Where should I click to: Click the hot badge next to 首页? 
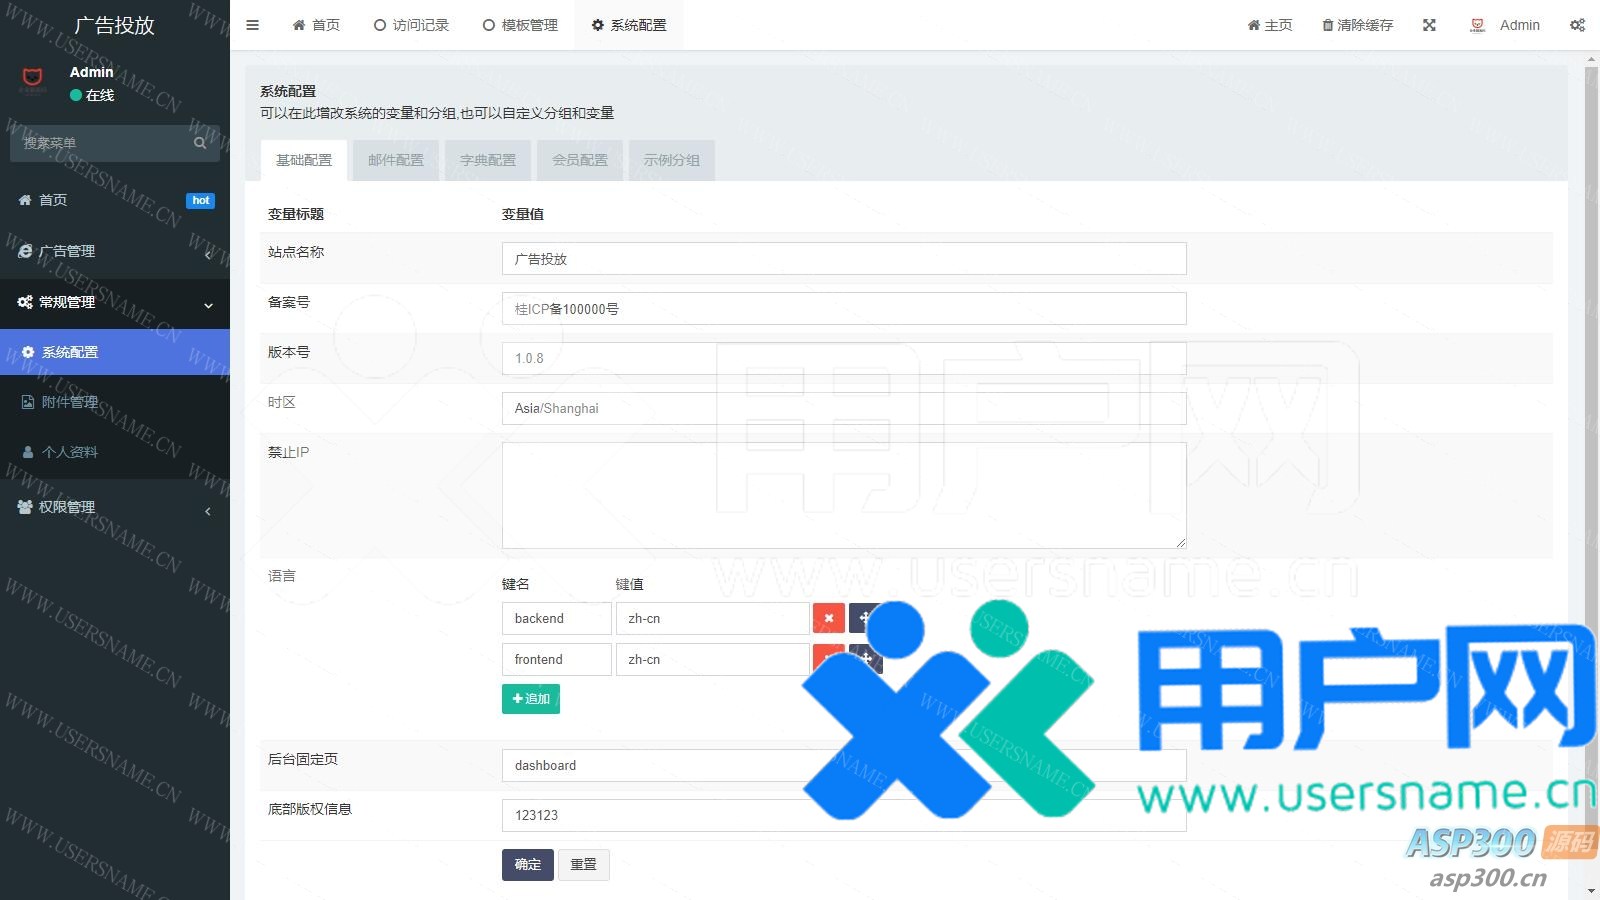pos(201,200)
